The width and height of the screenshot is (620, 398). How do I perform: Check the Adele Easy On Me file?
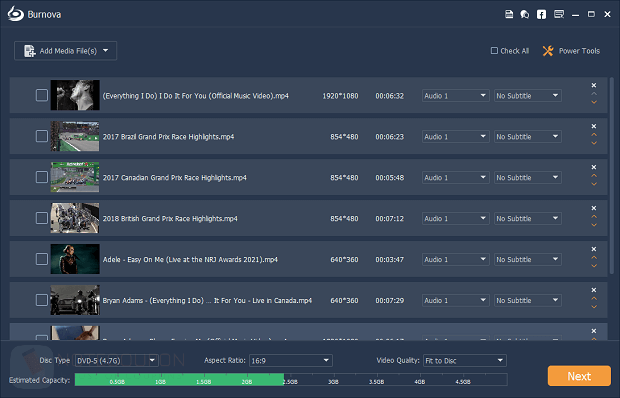42,259
